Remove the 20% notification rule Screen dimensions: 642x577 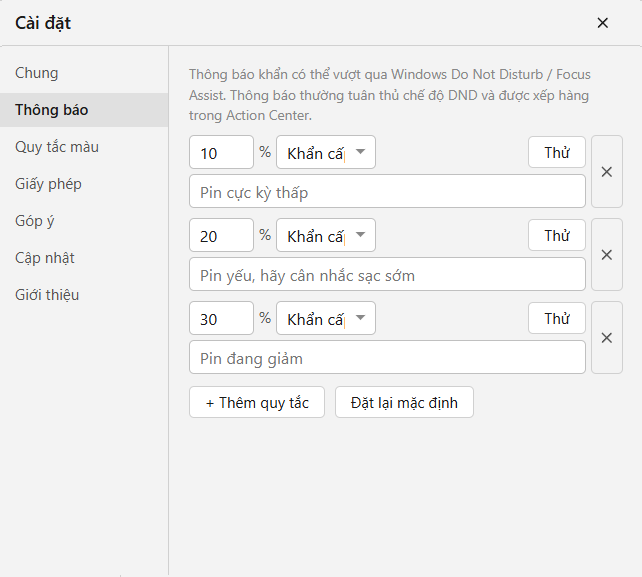[x=607, y=255]
